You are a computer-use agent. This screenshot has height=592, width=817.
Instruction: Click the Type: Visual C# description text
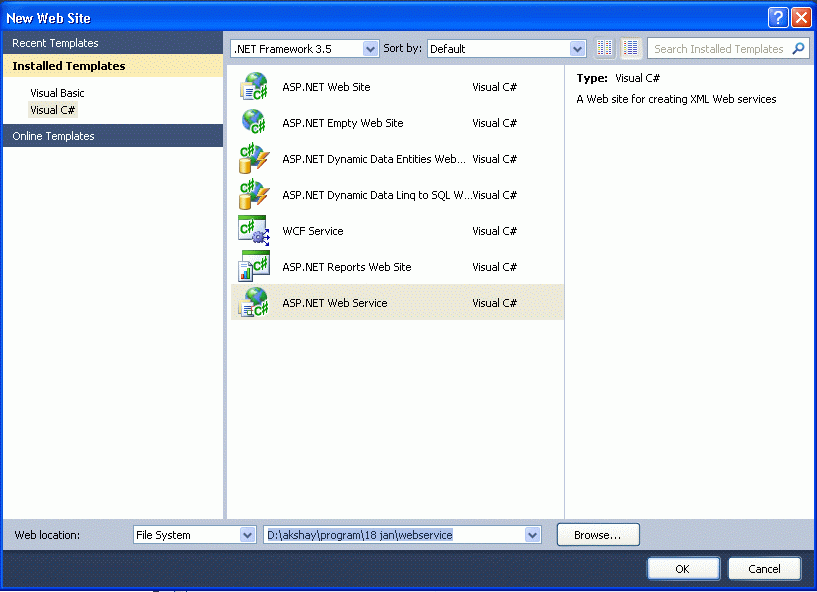click(618, 78)
